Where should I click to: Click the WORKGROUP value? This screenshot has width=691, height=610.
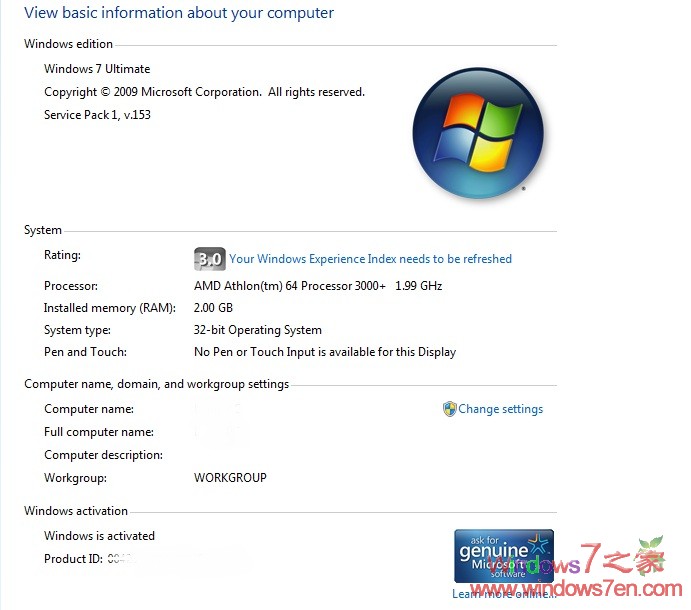tap(230, 478)
